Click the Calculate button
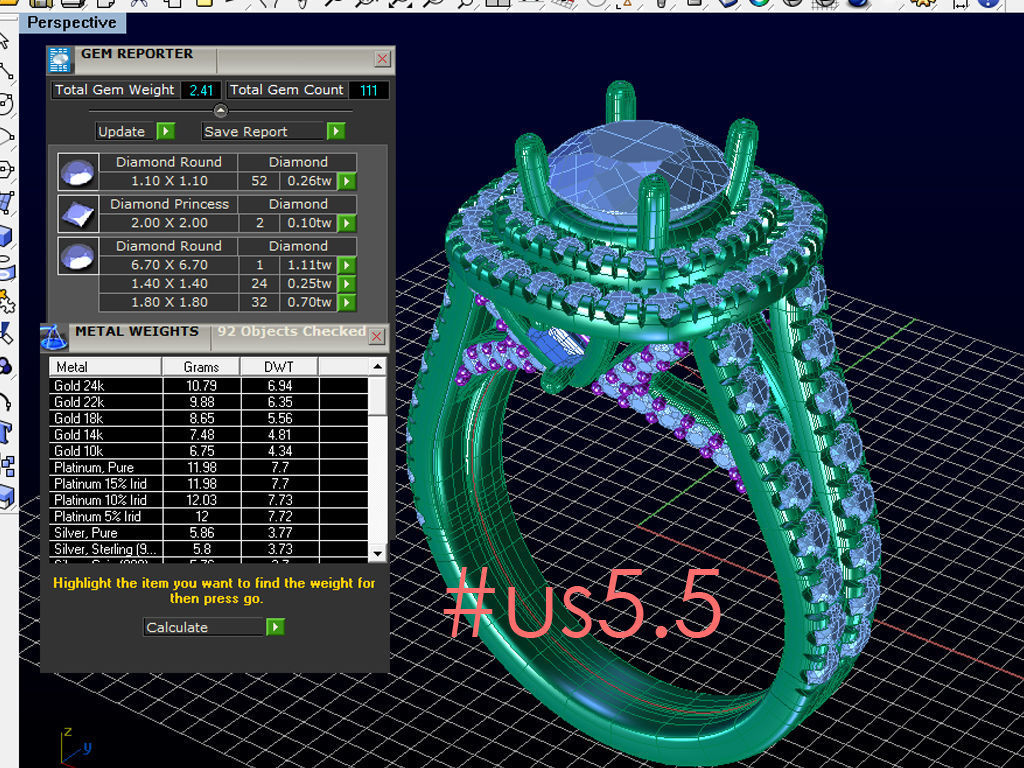 pos(204,627)
